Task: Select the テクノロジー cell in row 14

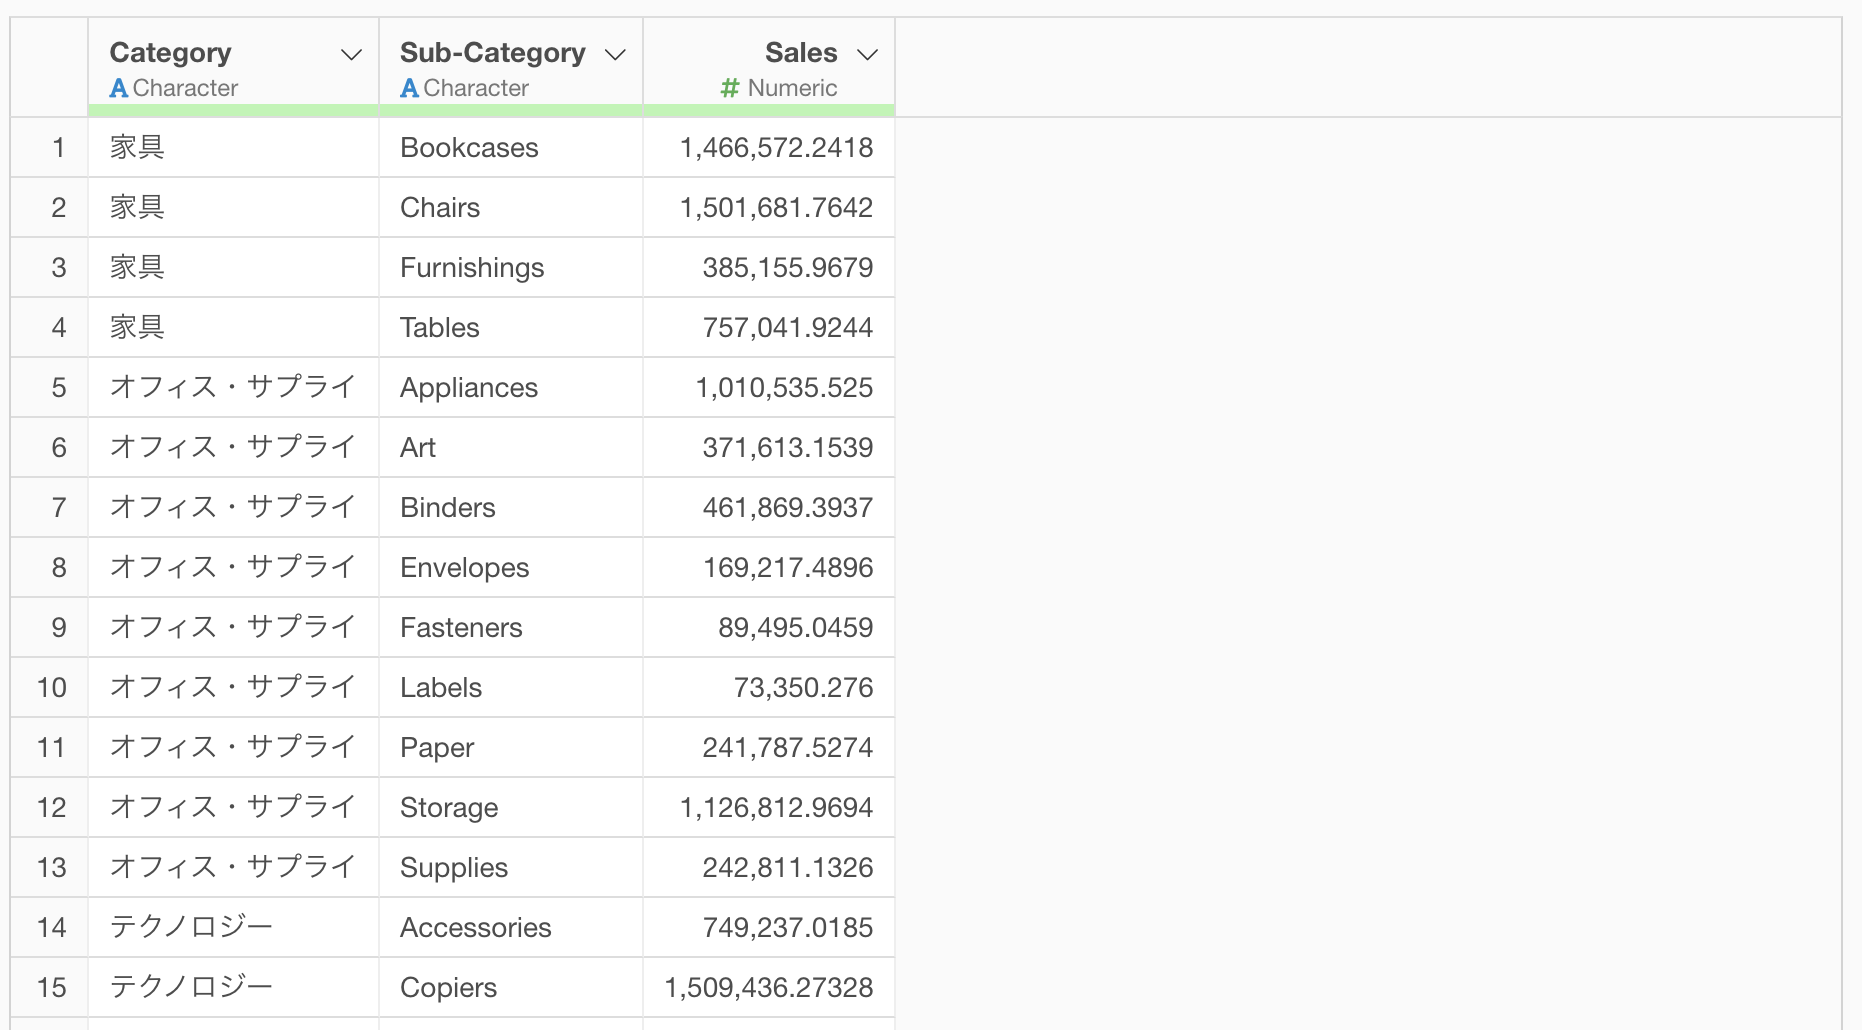Action: point(234,928)
